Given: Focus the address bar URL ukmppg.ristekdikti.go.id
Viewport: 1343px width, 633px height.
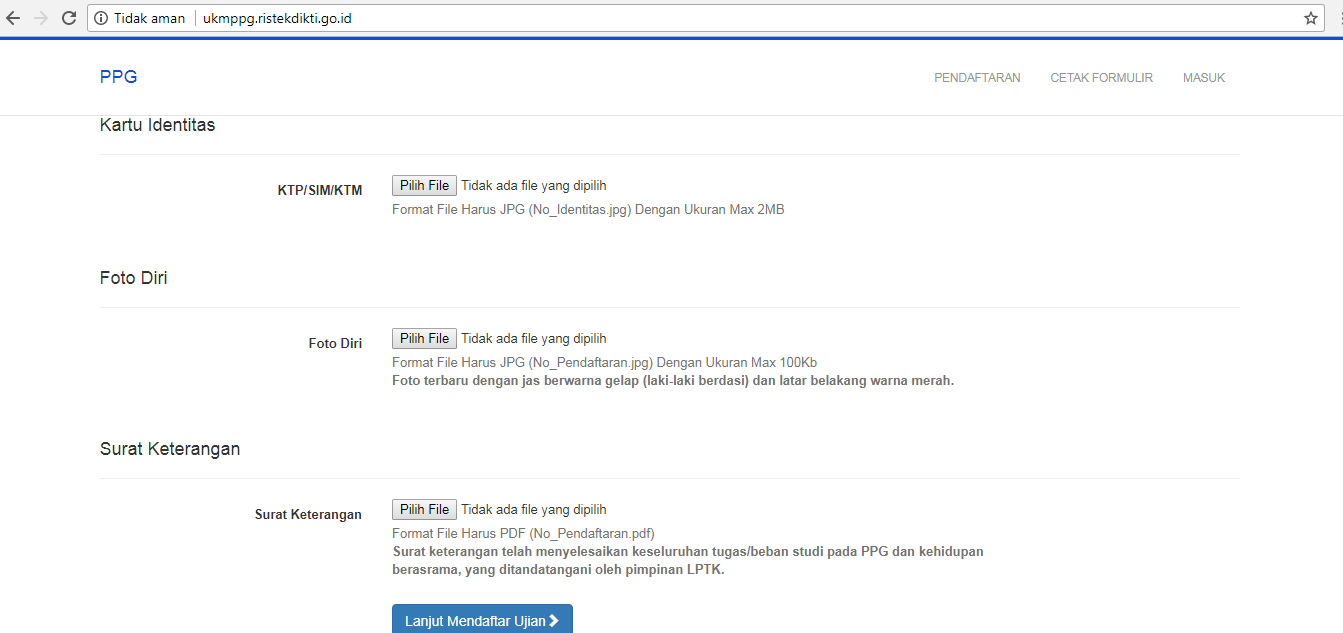Looking at the screenshot, I should (277, 18).
